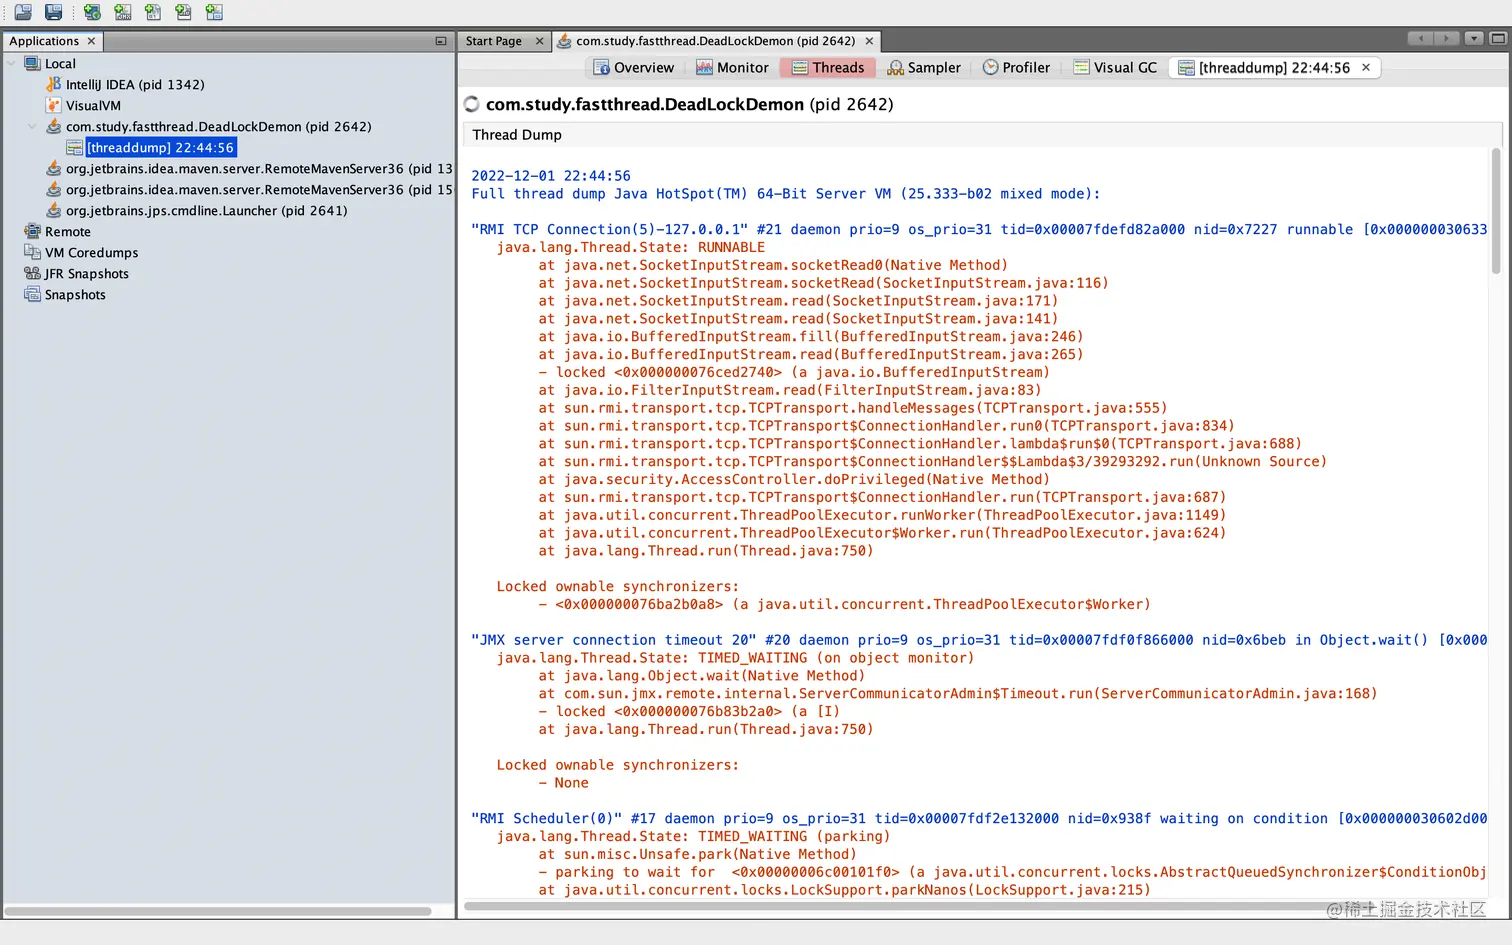Open the Visual GC subtab
Screen dimensions: 1512x945
click(1114, 67)
